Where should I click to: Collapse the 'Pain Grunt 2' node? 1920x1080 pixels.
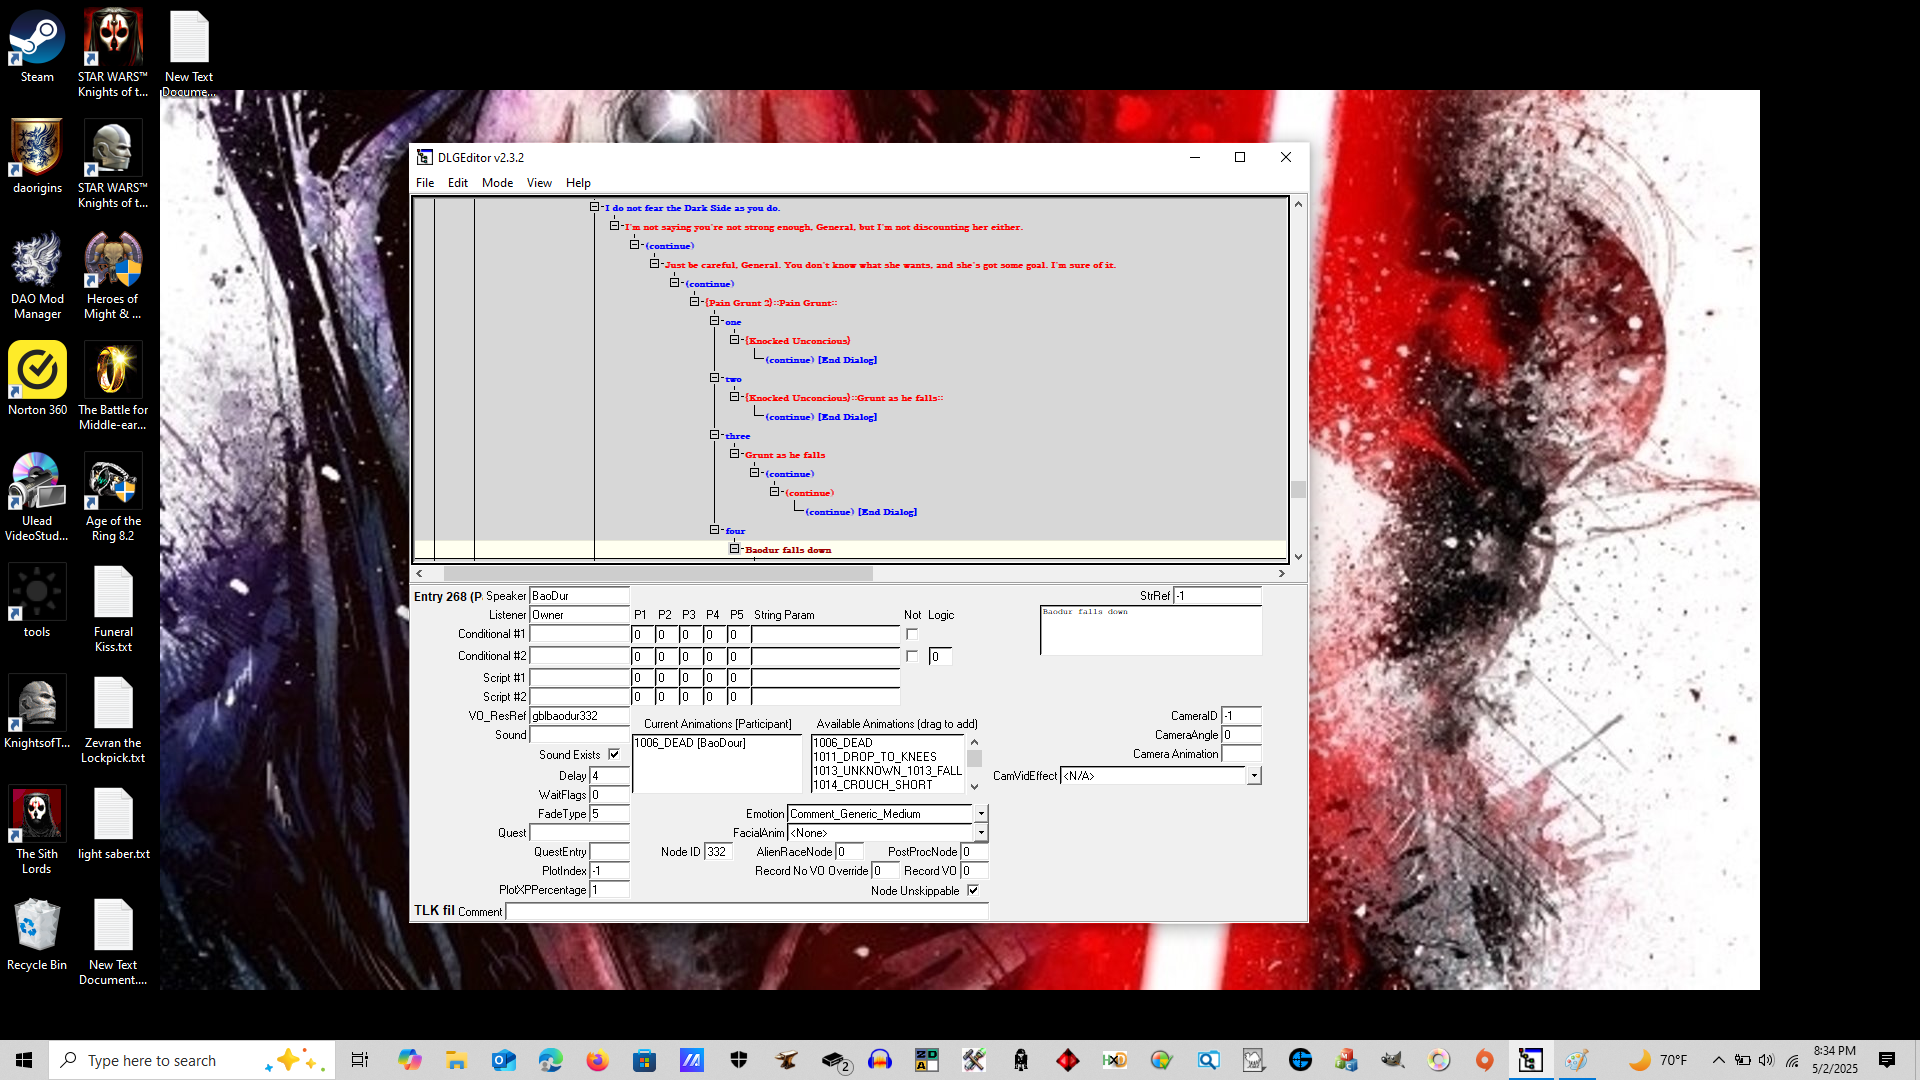pos(694,302)
